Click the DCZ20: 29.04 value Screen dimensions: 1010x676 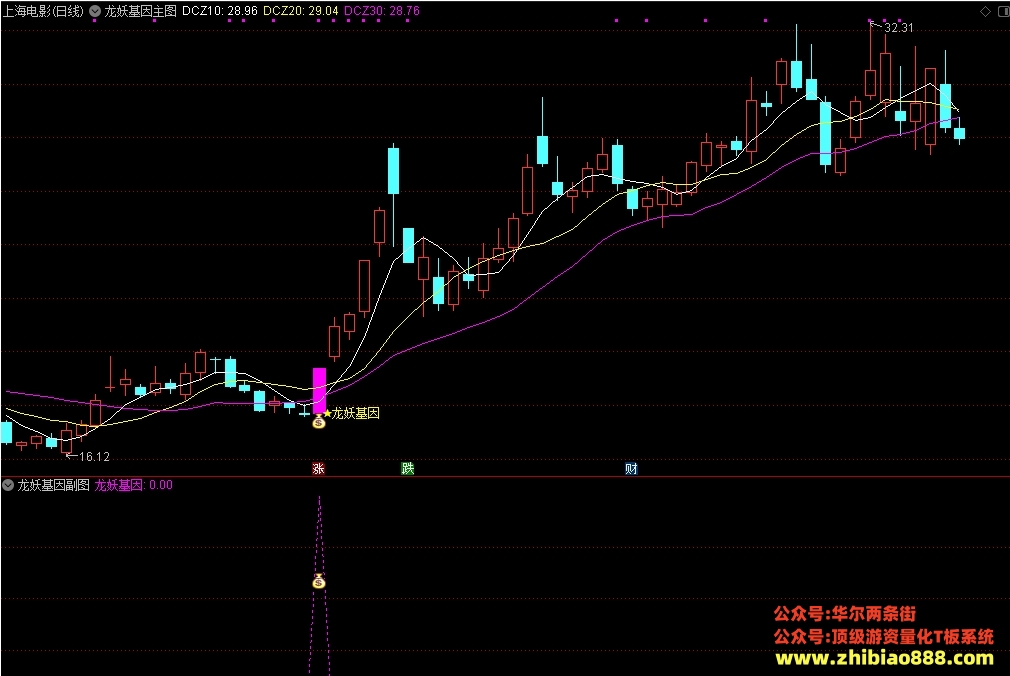coord(300,11)
